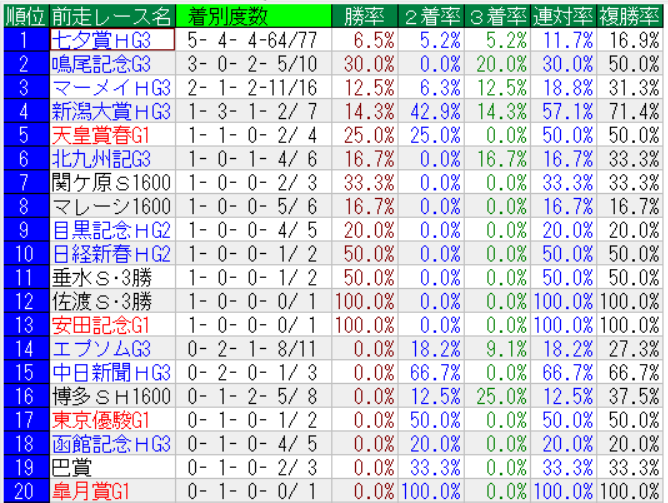The image size is (668, 503).
Task: Click the 5- 4- 4-64/77 record cell
Action: [x=253, y=40]
